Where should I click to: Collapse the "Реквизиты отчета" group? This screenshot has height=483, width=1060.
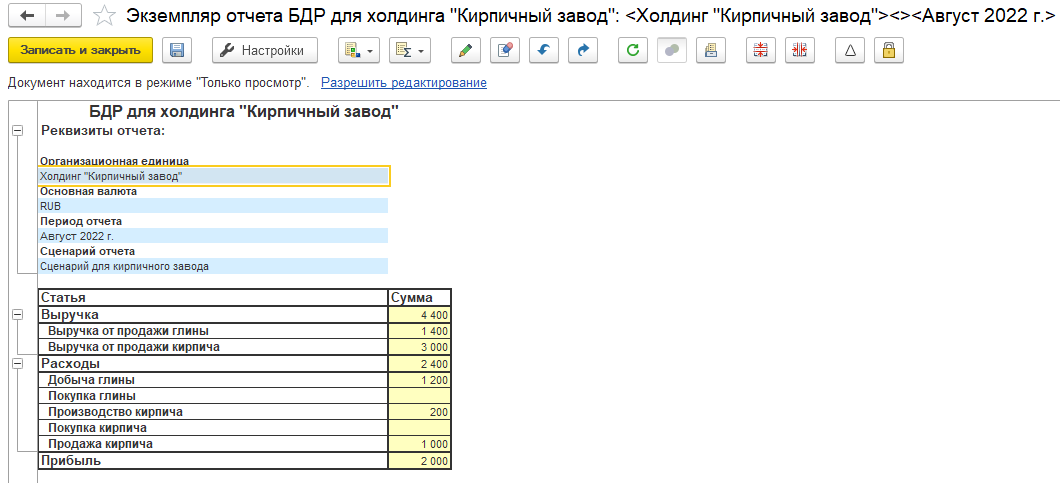tap(17, 131)
